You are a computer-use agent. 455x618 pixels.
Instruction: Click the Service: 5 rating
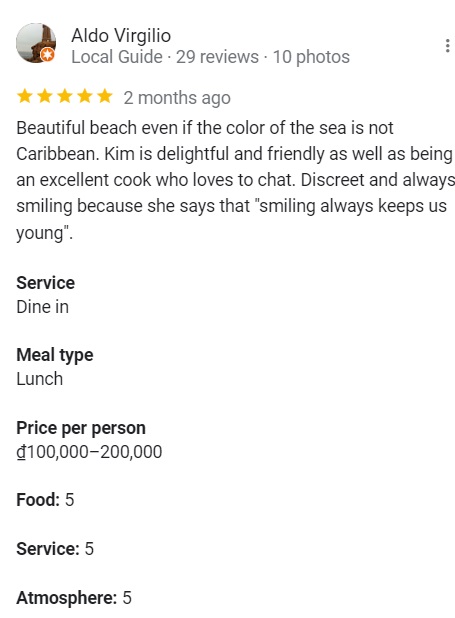click(55, 549)
